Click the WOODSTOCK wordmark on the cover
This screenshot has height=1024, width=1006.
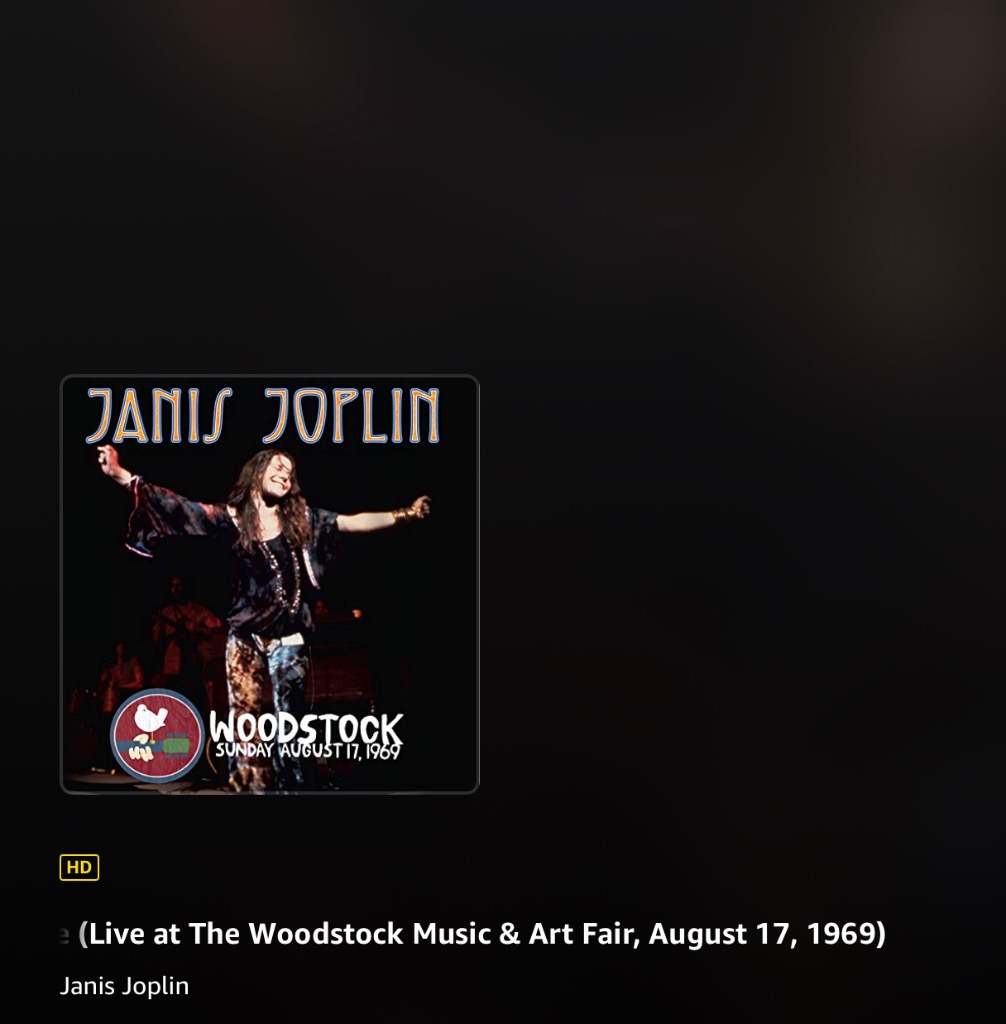(306, 728)
